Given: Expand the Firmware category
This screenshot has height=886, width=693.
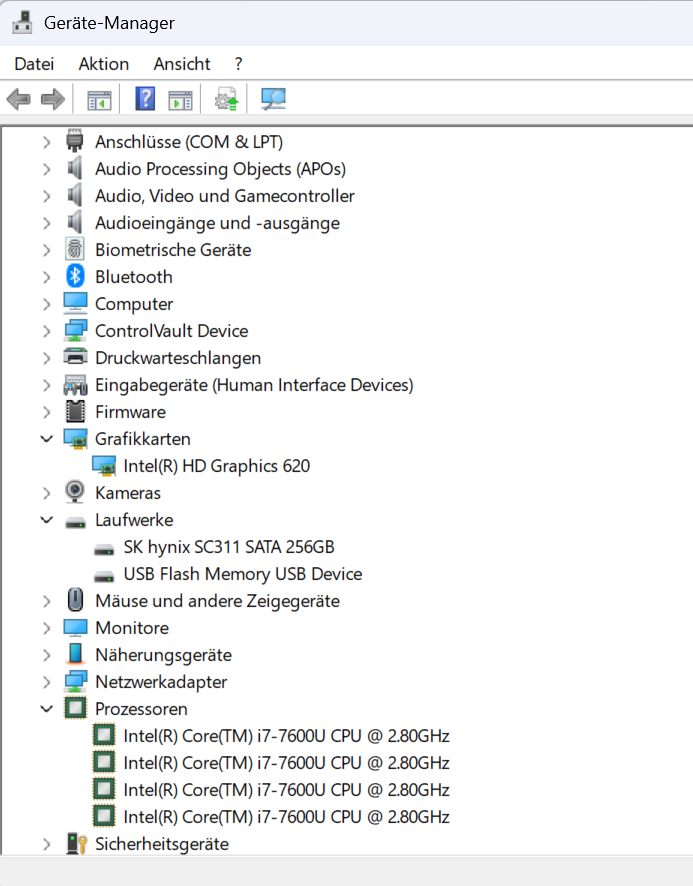Looking at the screenshot, I should pyautogui.click(x=46, y=412).
